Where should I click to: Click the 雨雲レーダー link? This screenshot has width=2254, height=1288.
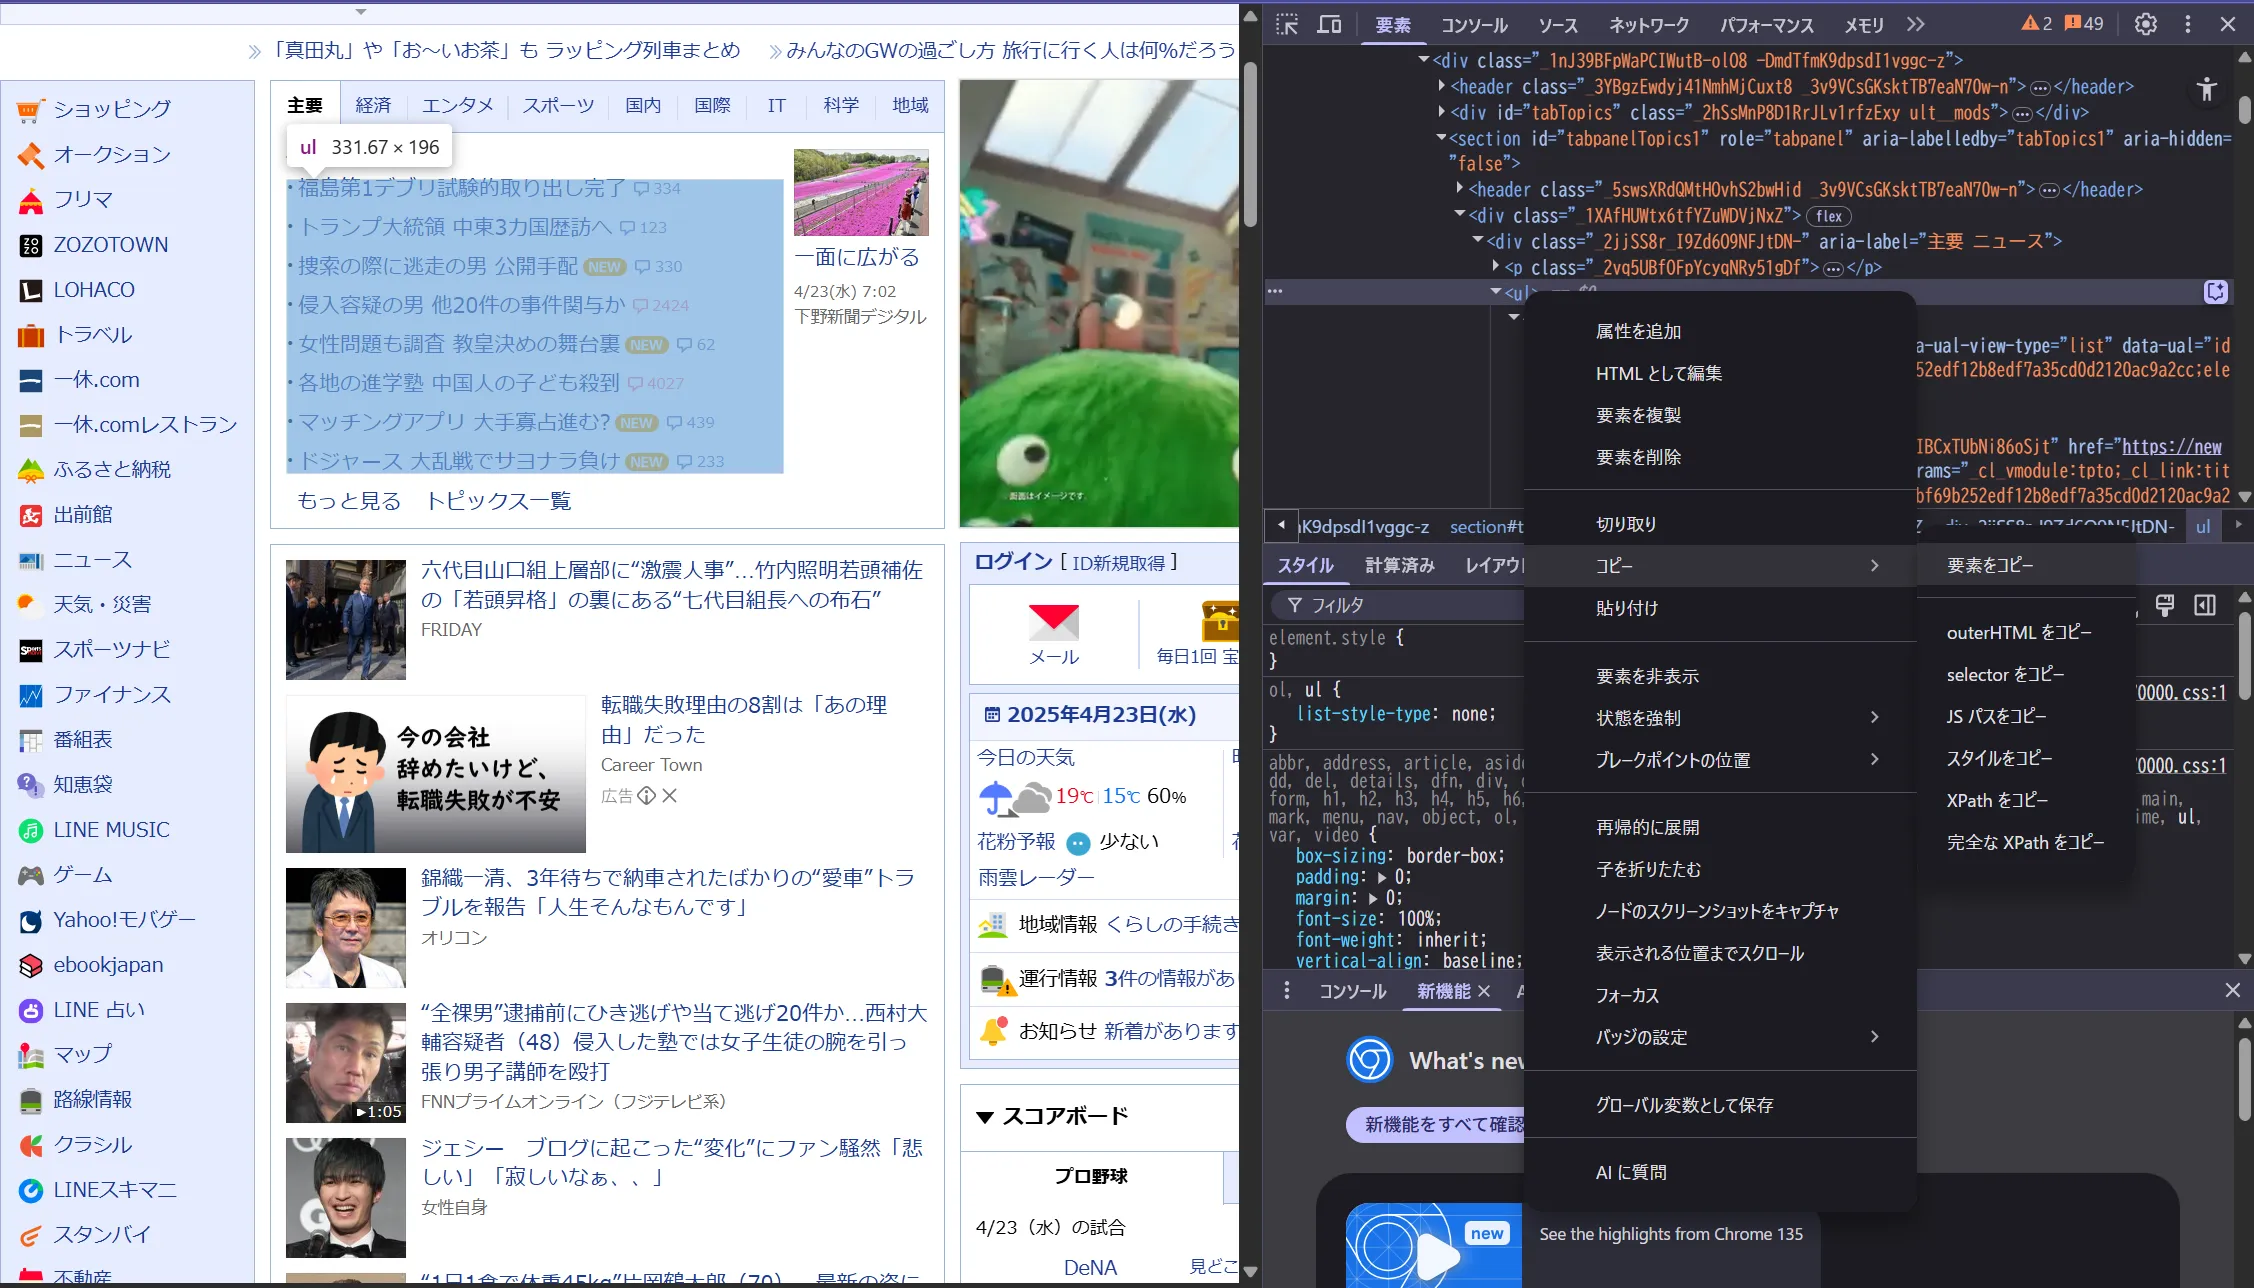point(1036,878)
